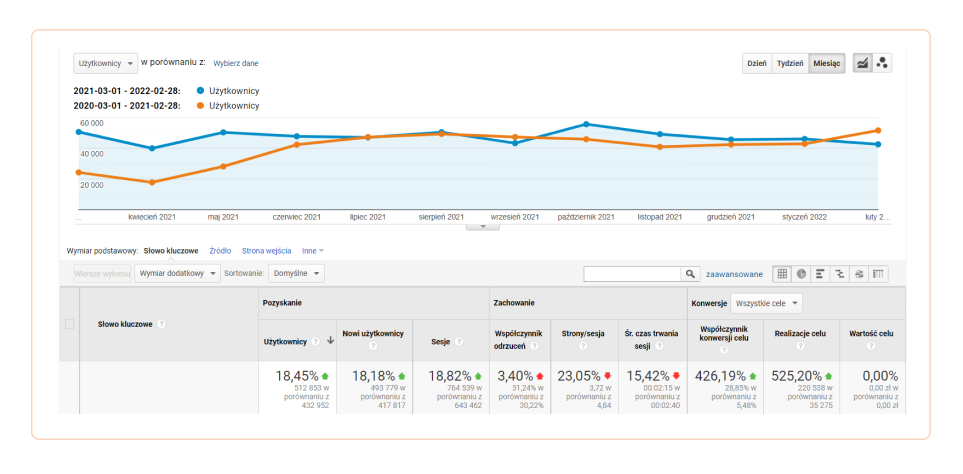Click the czerwiec 2021 axis label

(x=297, y=217)
